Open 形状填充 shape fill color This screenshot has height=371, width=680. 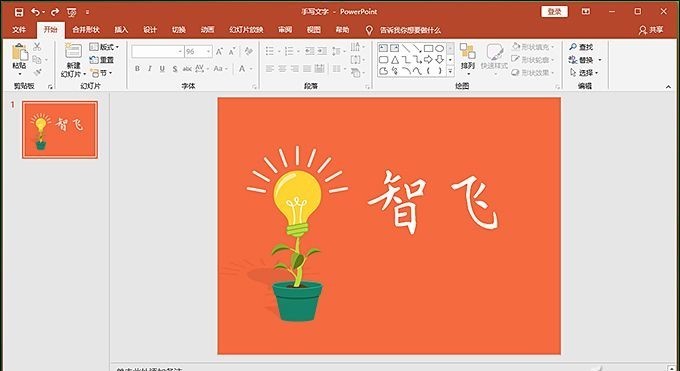533,46
